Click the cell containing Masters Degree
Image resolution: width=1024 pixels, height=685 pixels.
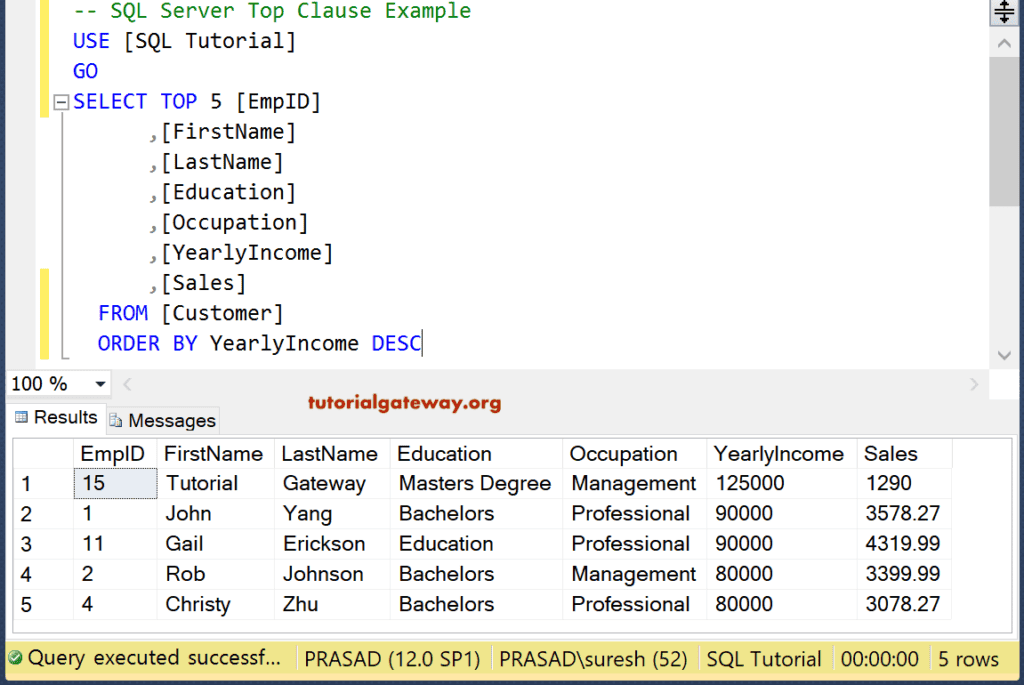click(475, 484)
